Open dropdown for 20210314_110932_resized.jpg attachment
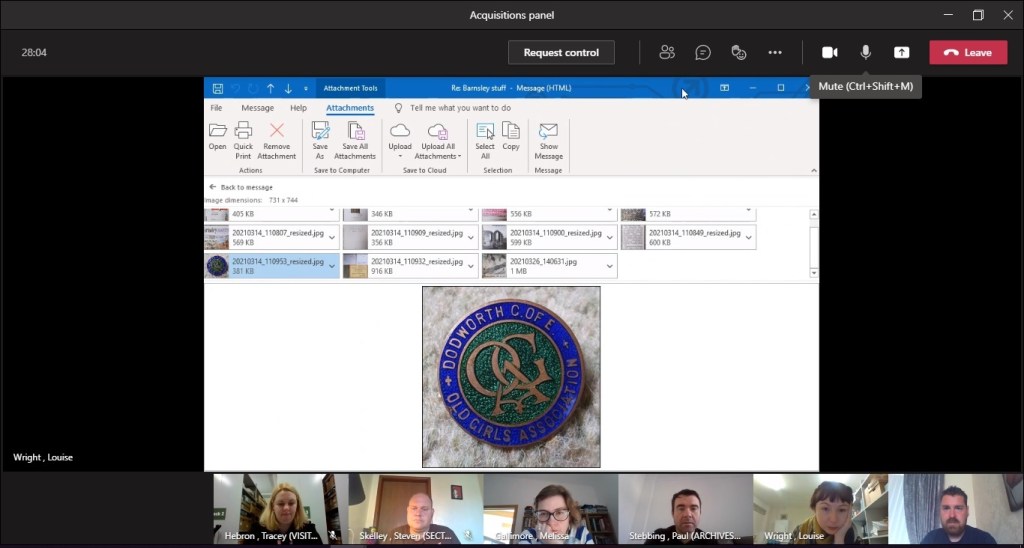Viewport: 1024px width, 548px height. [470, 265]
